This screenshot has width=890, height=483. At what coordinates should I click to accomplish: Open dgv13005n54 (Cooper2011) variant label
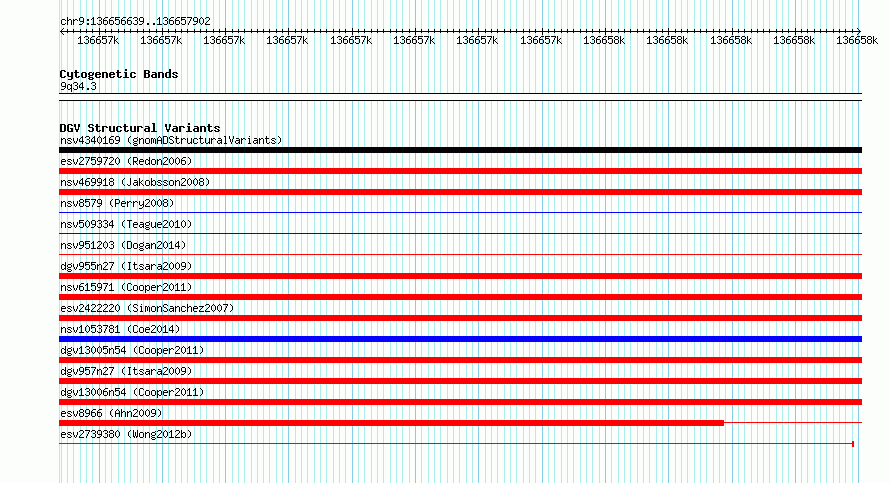[x=132, y=350]
